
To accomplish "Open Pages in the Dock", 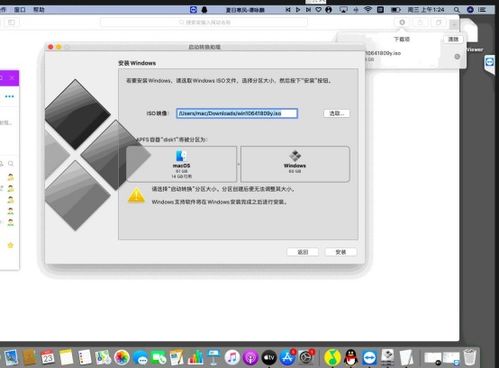I will click(177, 358).
